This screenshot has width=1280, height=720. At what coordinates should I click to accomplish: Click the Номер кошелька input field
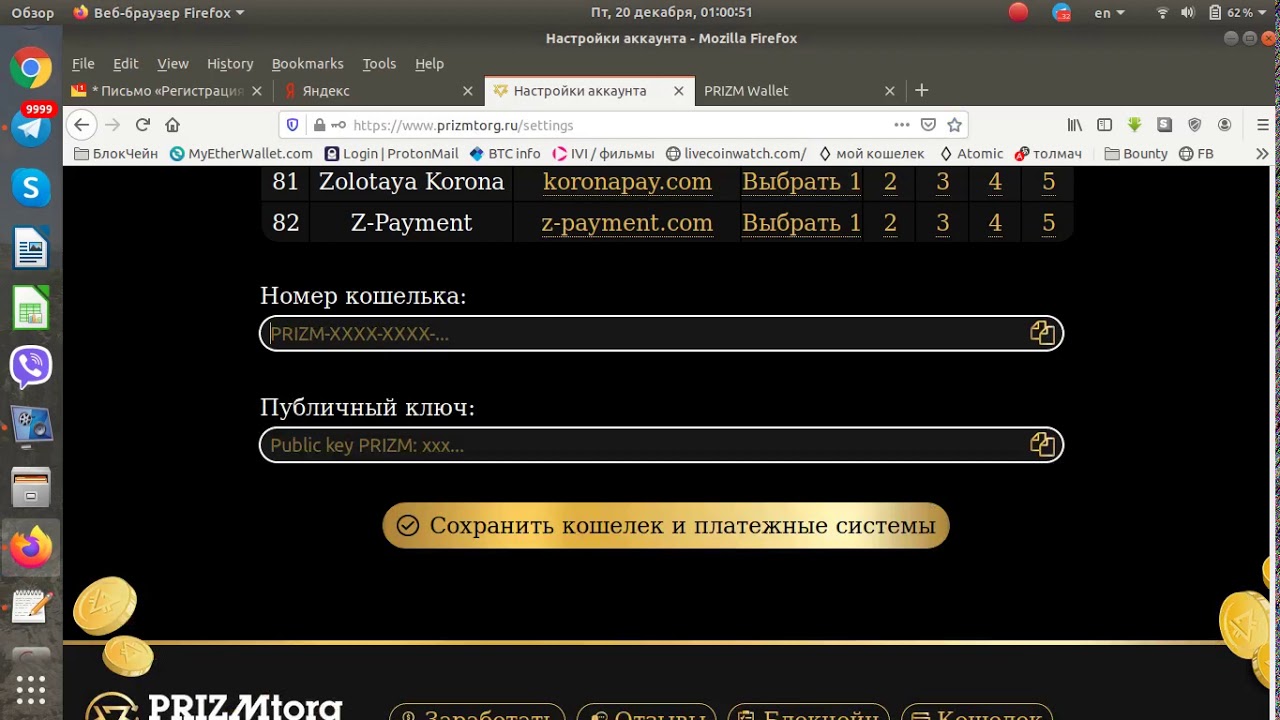coord(662,333)
